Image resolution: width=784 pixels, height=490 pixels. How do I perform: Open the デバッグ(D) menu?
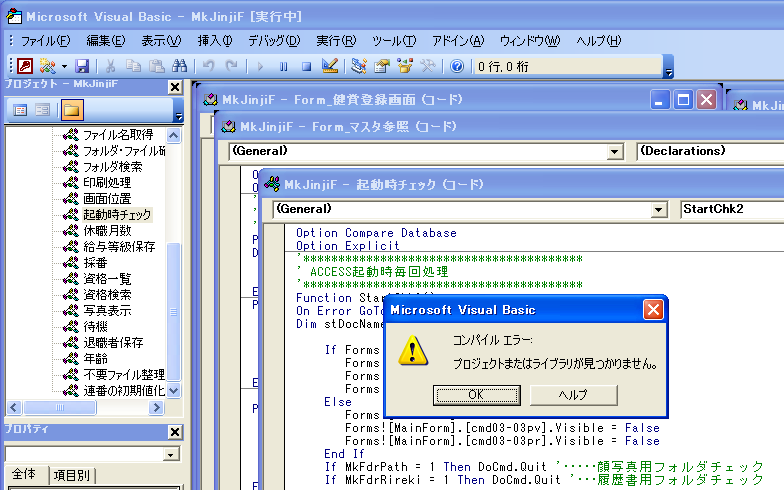click(x=274, y=40)
